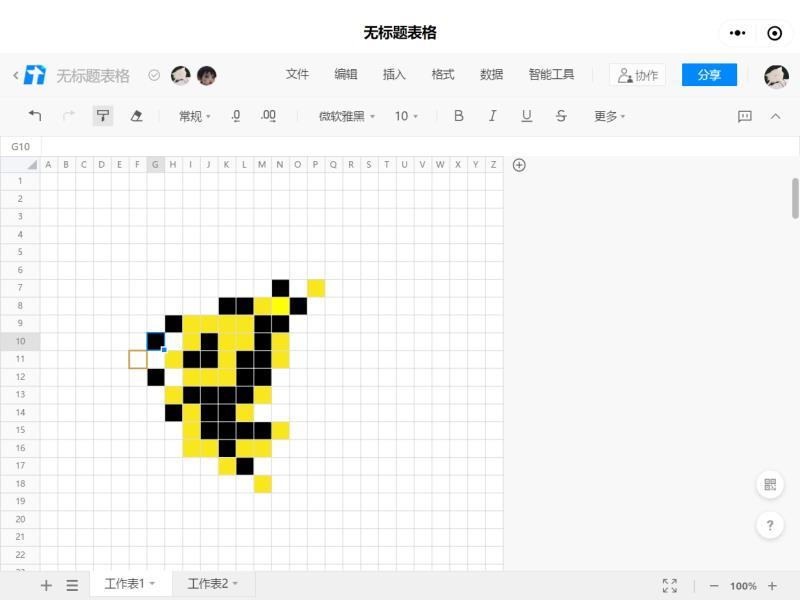Switch to the 工作表2 tab
This screenshot has width=800, height=600.
213,584
